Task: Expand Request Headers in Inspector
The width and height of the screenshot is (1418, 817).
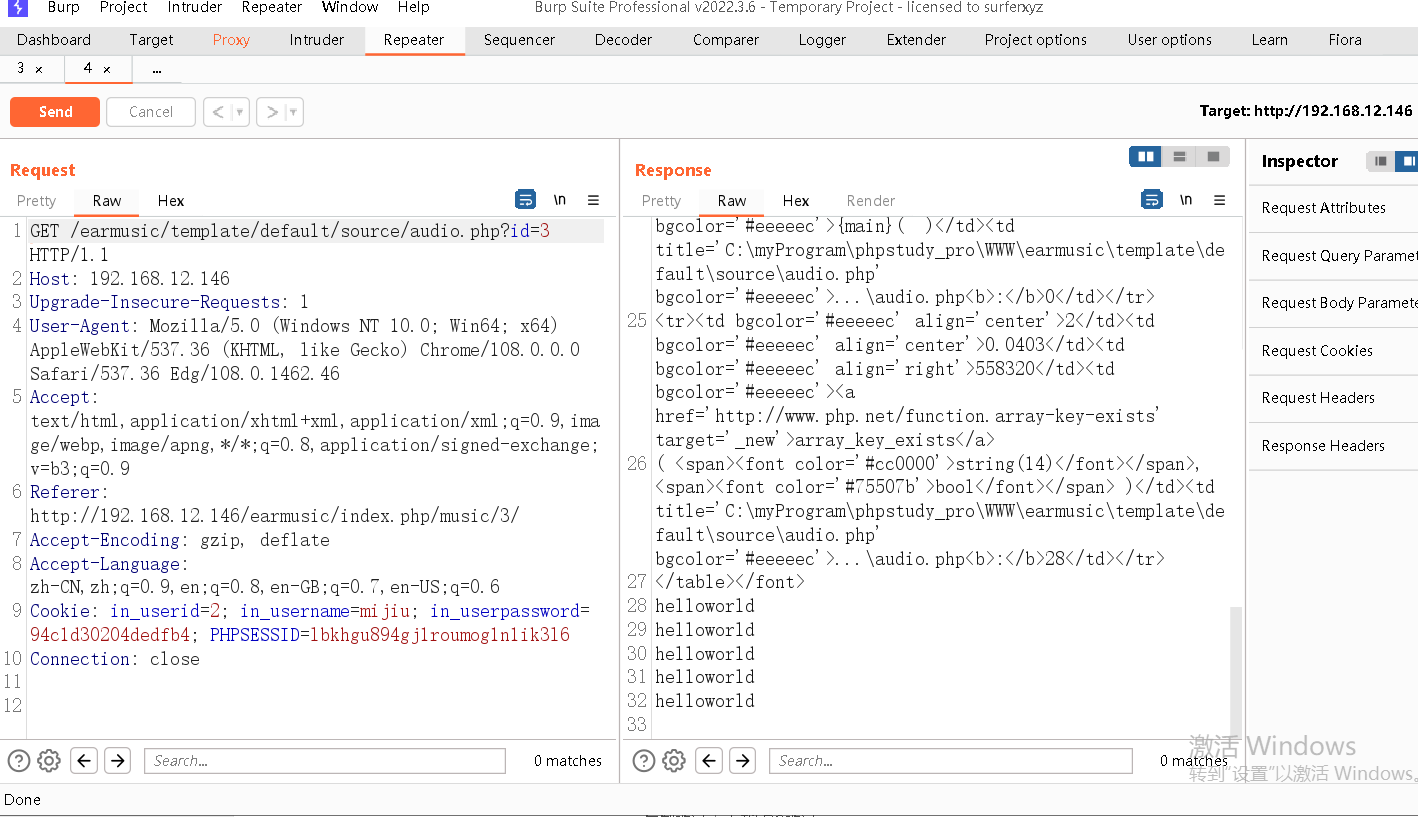Action: coord(1333,398)
